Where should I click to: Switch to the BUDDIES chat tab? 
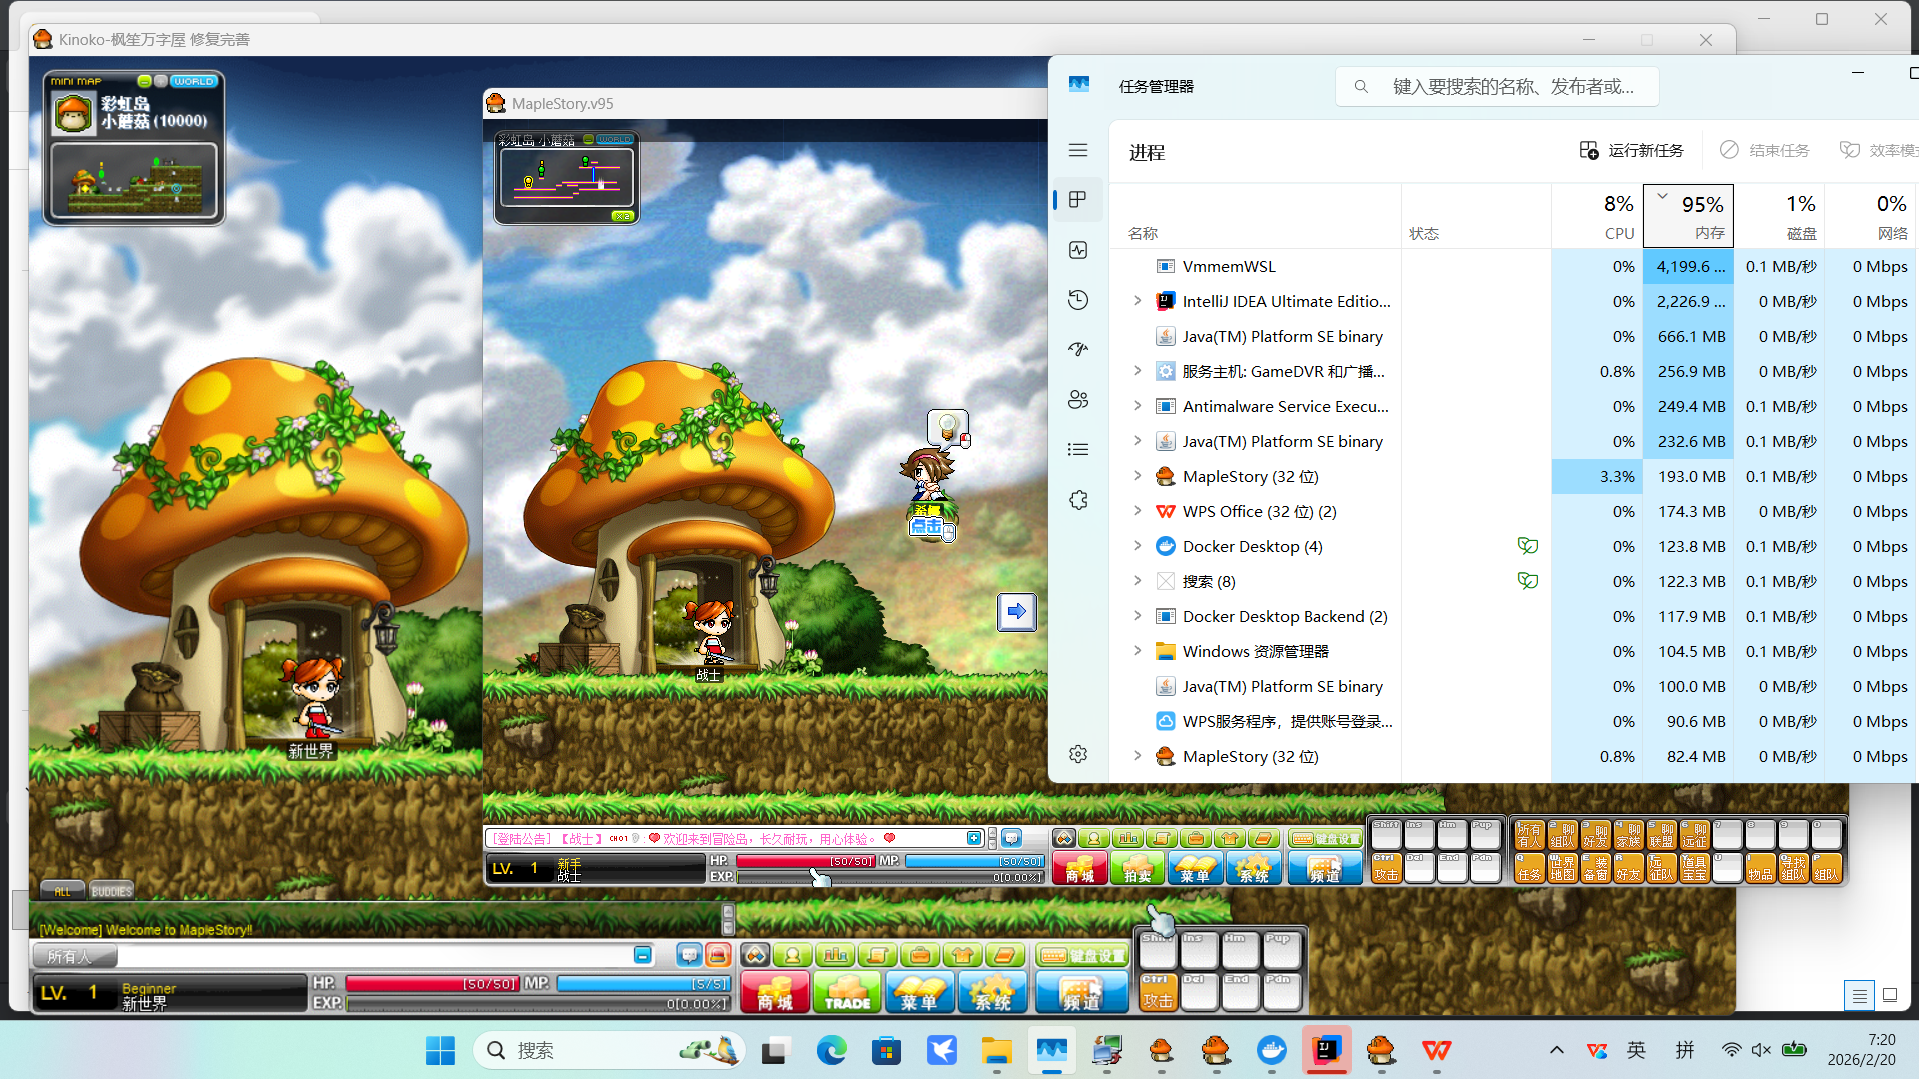pyautogui.click(x=111, y=891)
